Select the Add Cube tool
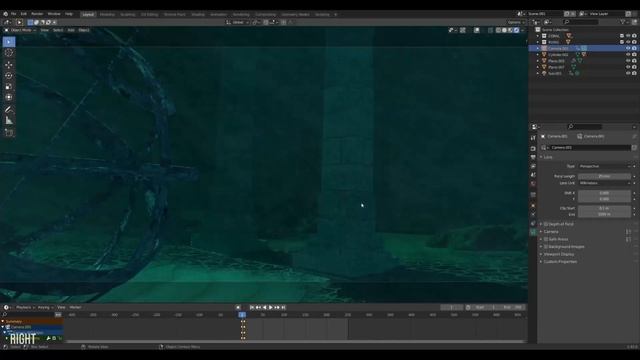Viewport: 640px width, 360px height. (x=9, y=133)
